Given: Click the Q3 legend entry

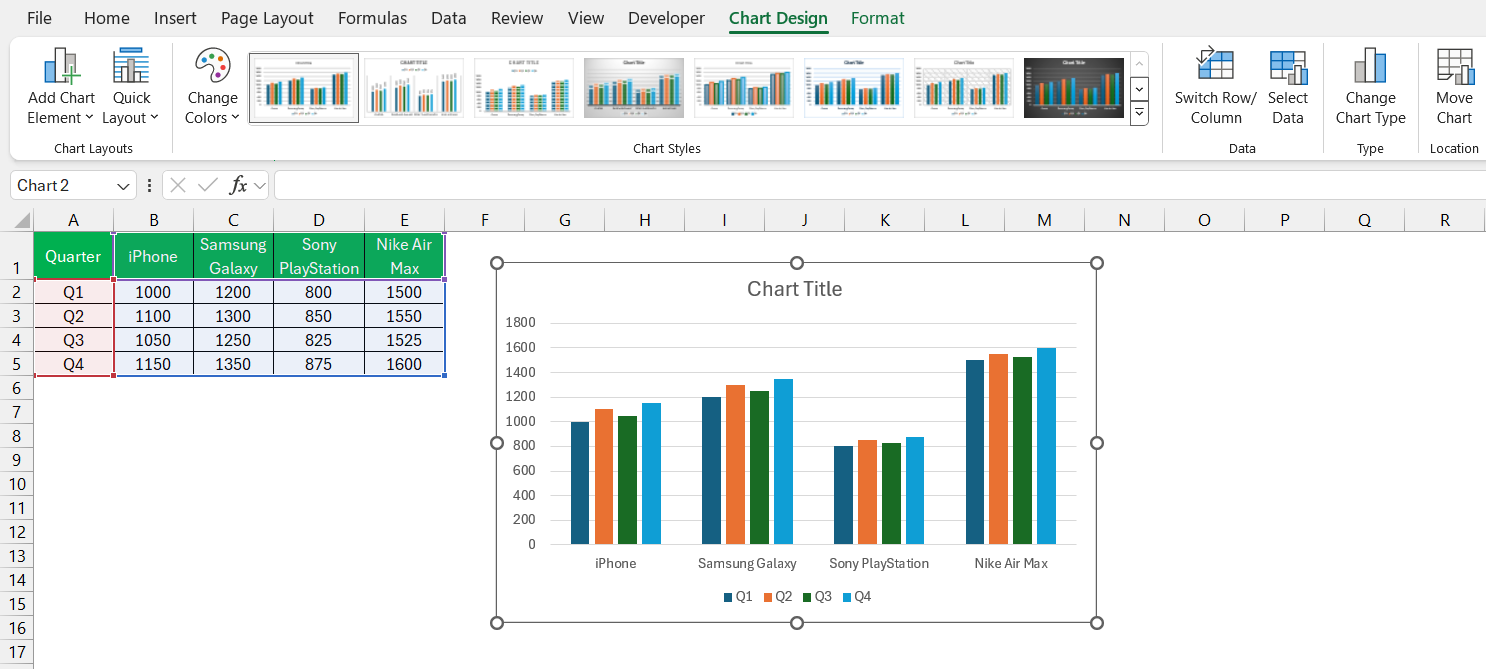Looking at the screenshot, I should (817, 597).
